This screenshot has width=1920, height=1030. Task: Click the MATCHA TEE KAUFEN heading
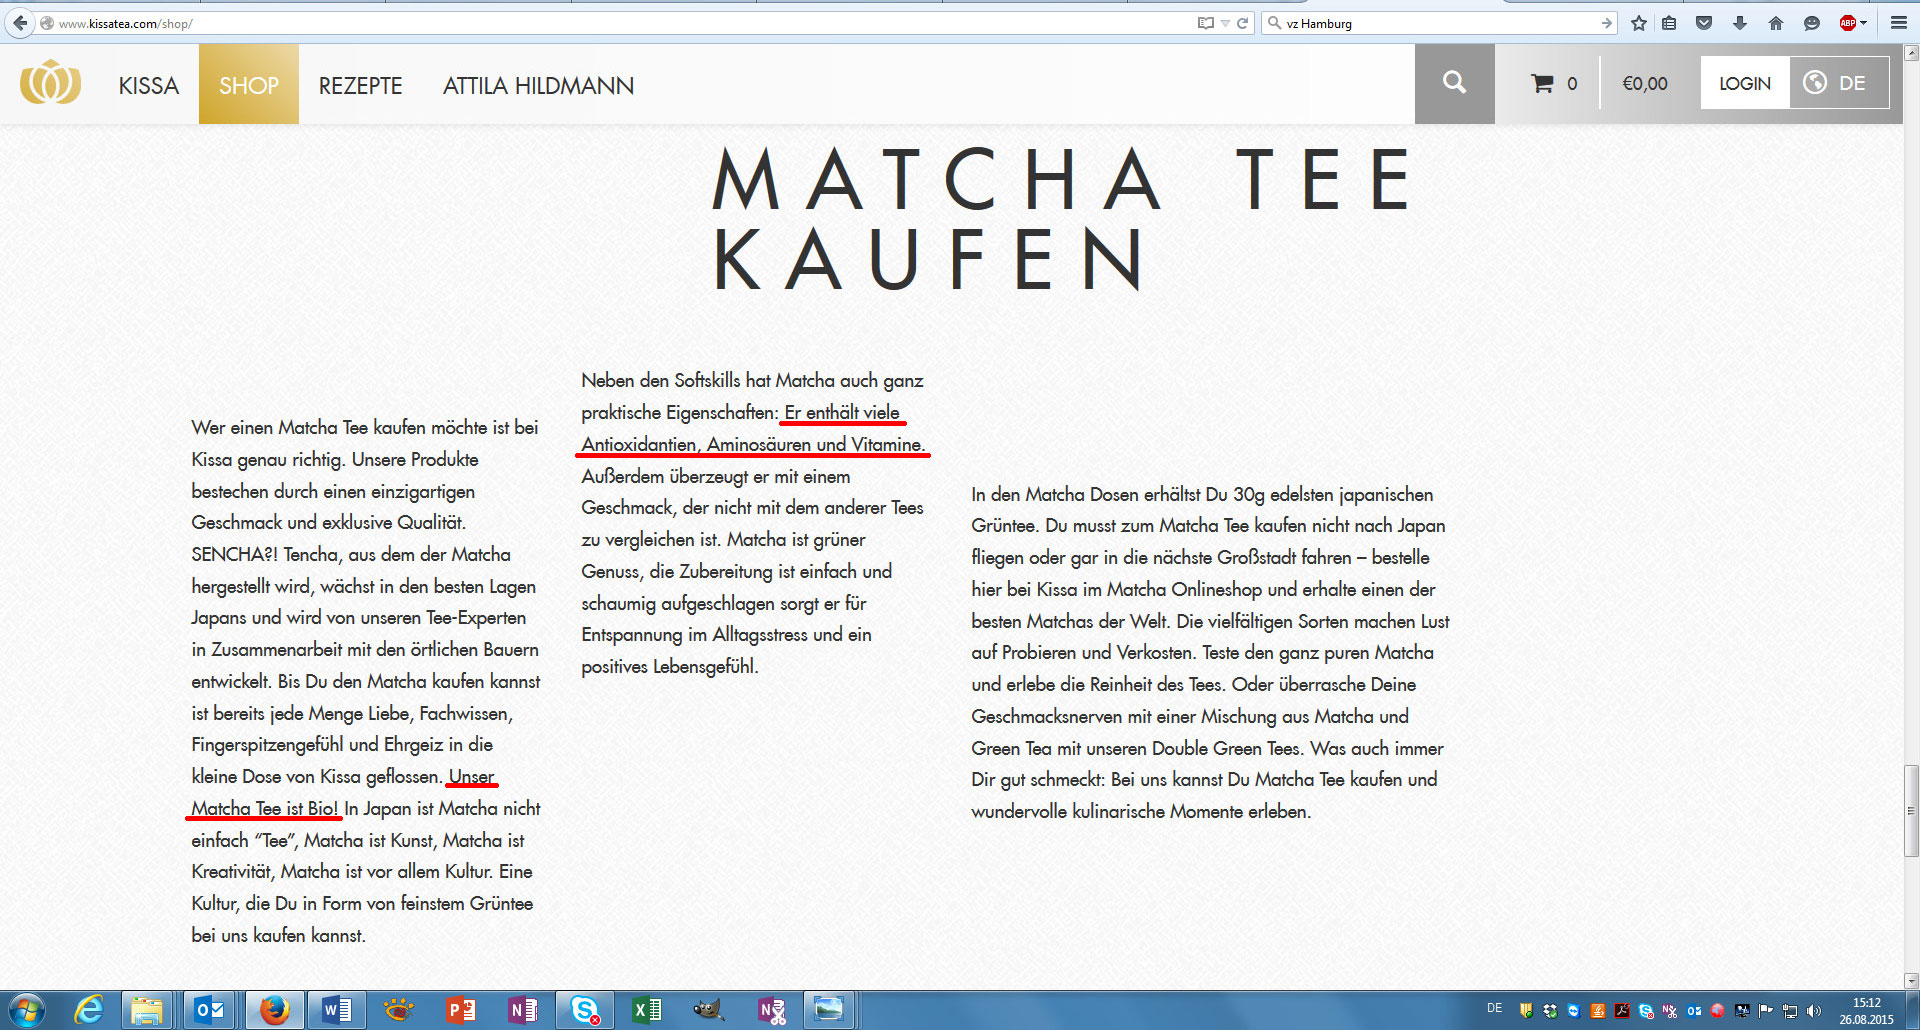(1063, 218)
